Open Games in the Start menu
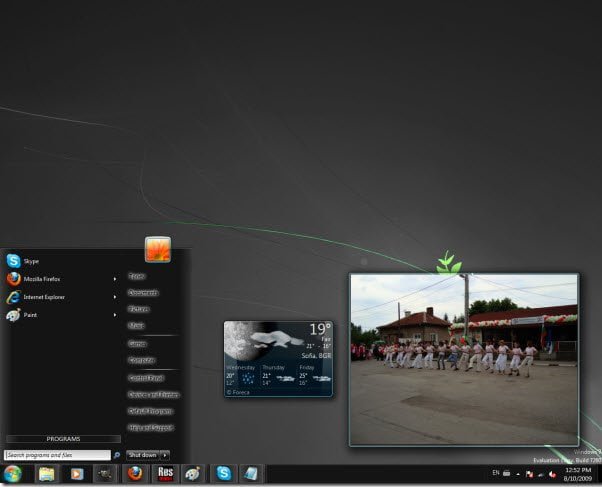 [137, 344]
